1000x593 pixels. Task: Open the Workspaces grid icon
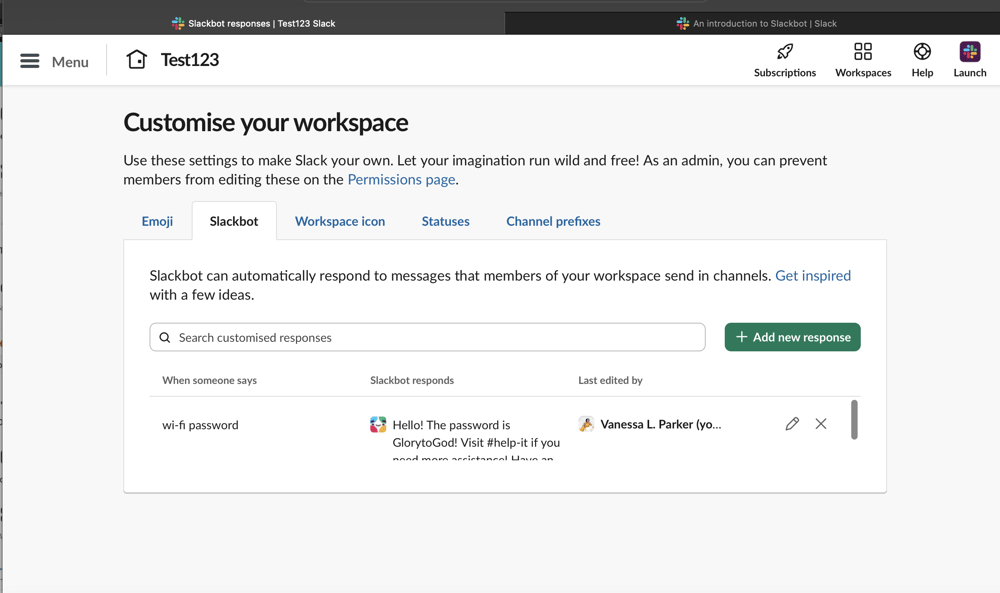(x=863, y=51)
